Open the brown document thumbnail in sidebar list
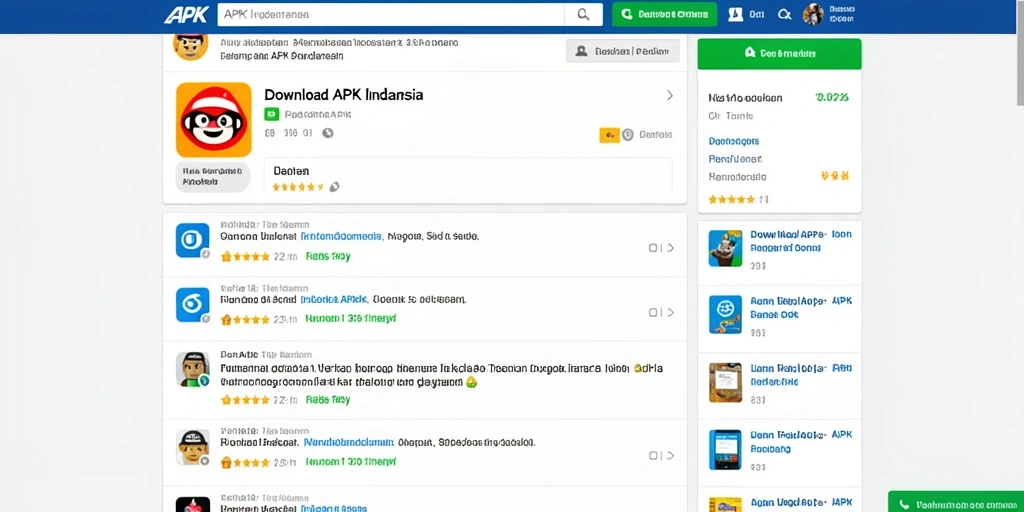1024x512 pixels. pyautogui.click(x=726, y=383)
